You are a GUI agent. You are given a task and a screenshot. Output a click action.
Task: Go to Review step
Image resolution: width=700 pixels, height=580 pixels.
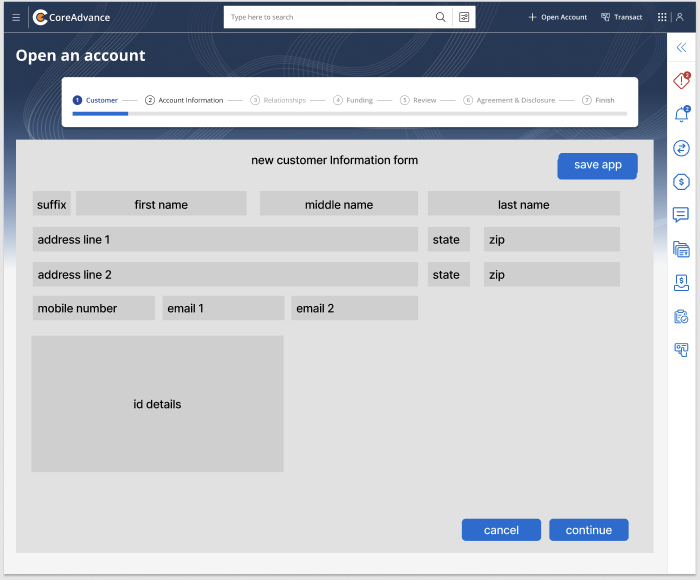pos(418,100)
